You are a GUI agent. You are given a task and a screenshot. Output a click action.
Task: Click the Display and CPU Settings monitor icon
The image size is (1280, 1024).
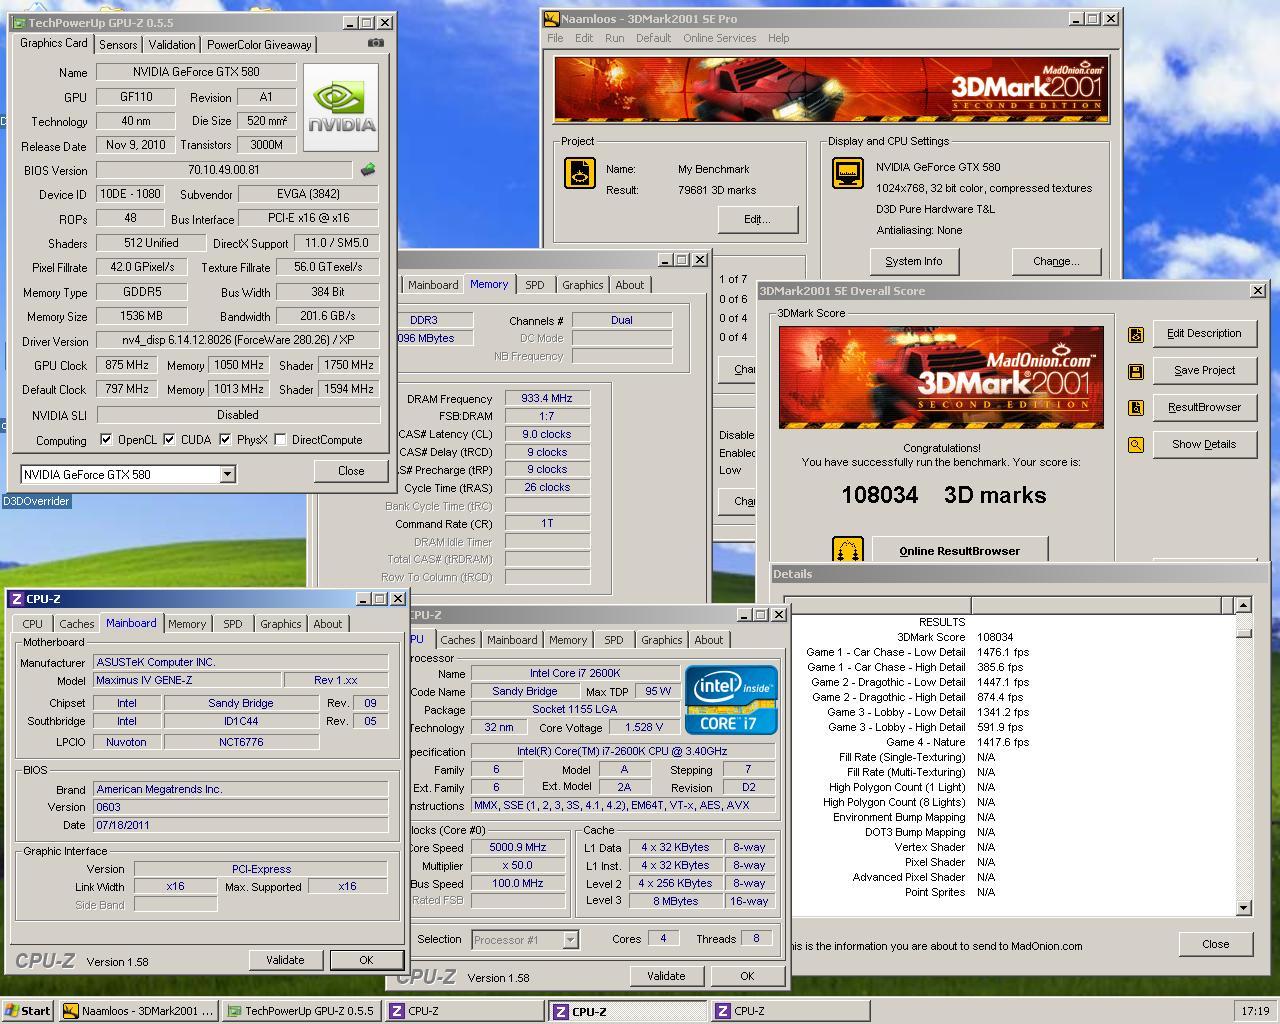848,173
